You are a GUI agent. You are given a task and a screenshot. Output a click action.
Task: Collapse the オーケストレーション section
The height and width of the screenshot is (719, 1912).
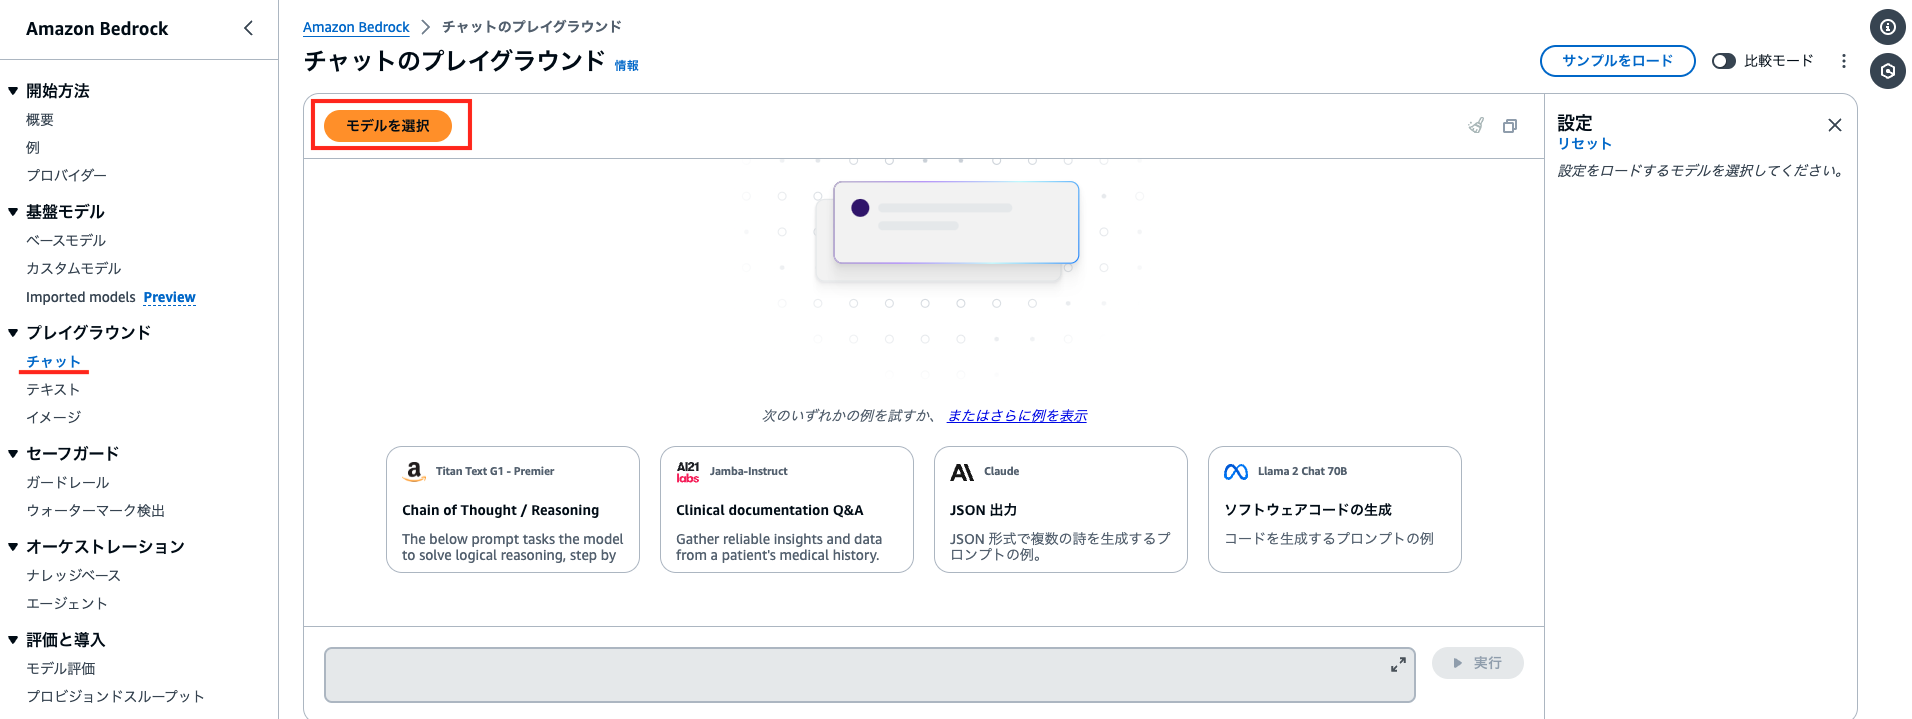13,547
